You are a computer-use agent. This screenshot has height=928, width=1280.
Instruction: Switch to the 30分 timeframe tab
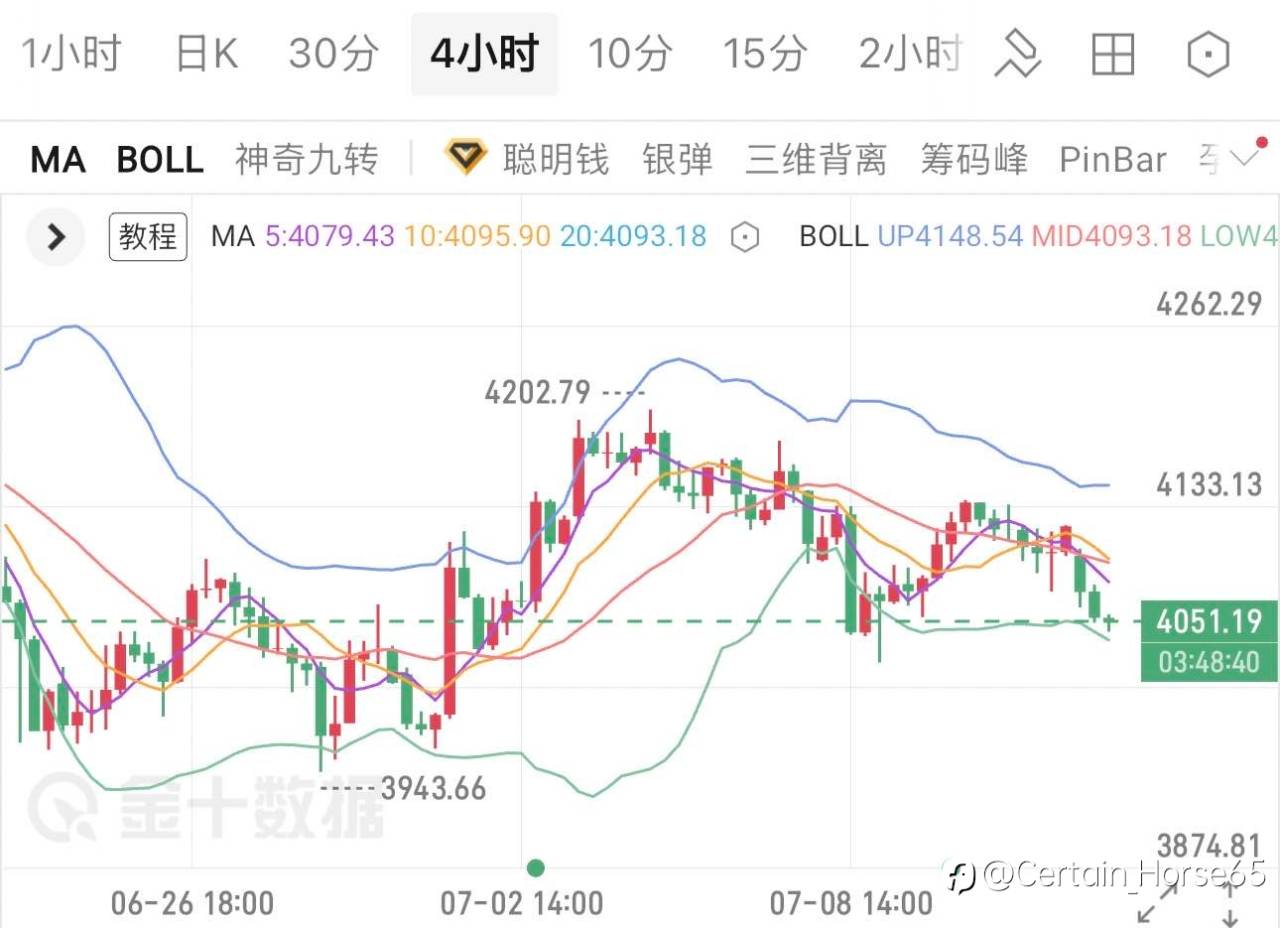tap(334, 53)
